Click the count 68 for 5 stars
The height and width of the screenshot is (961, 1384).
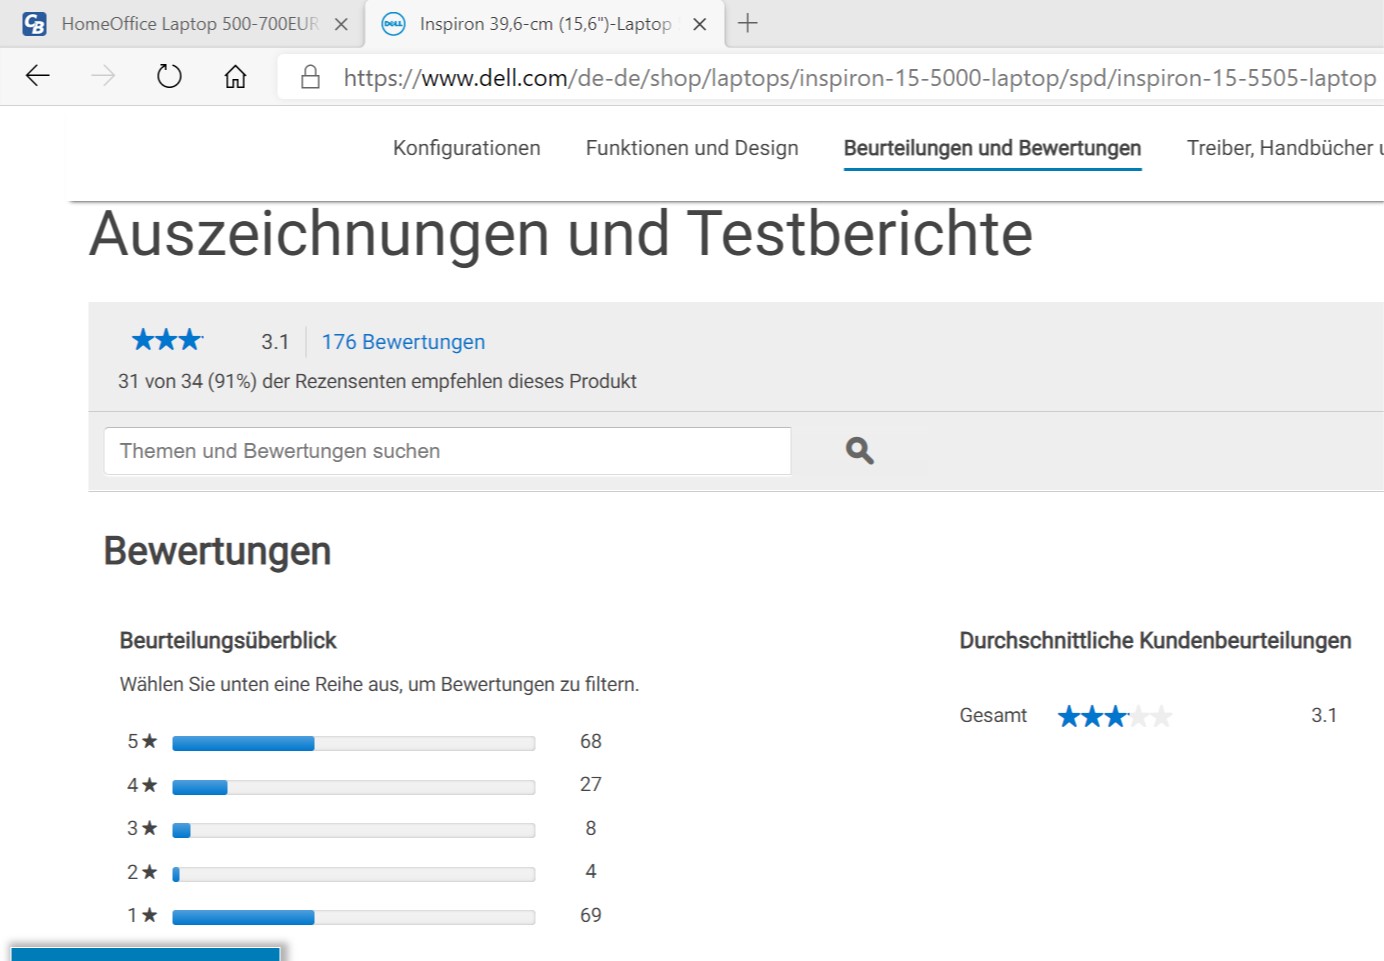click(591, 741)
